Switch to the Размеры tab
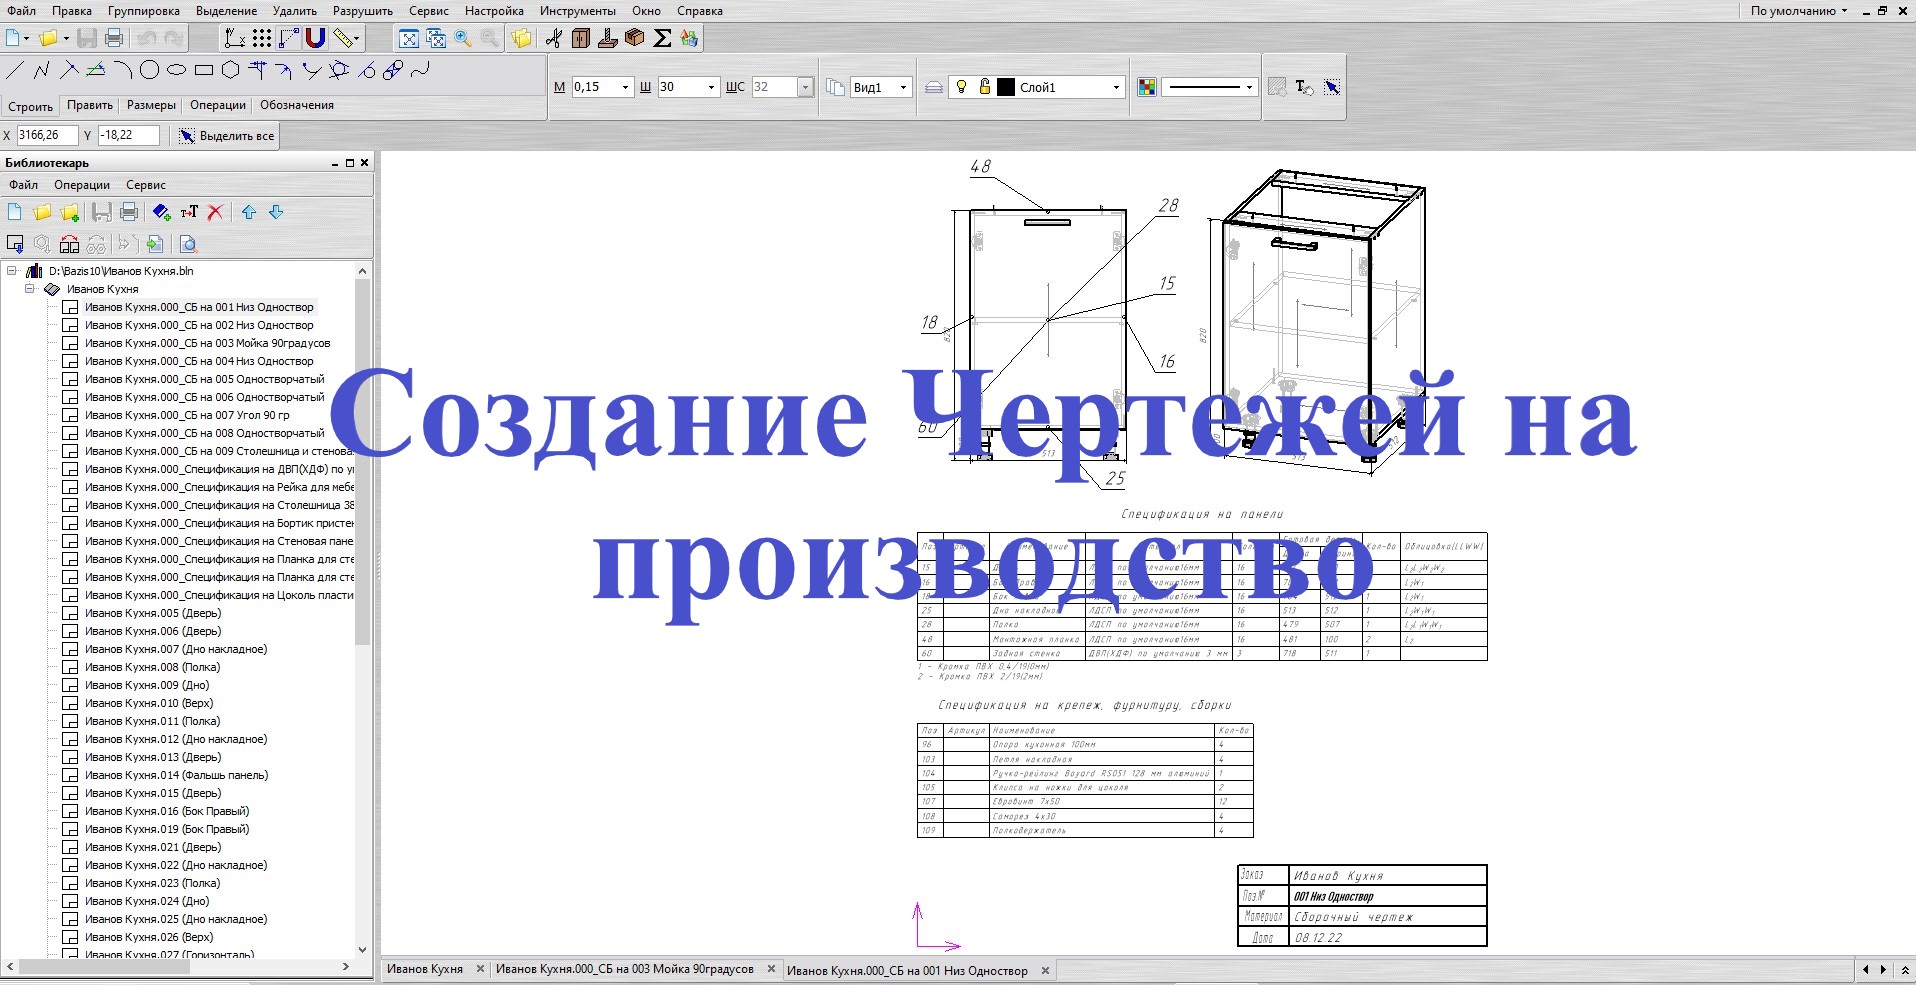 (x=150, y=104)
